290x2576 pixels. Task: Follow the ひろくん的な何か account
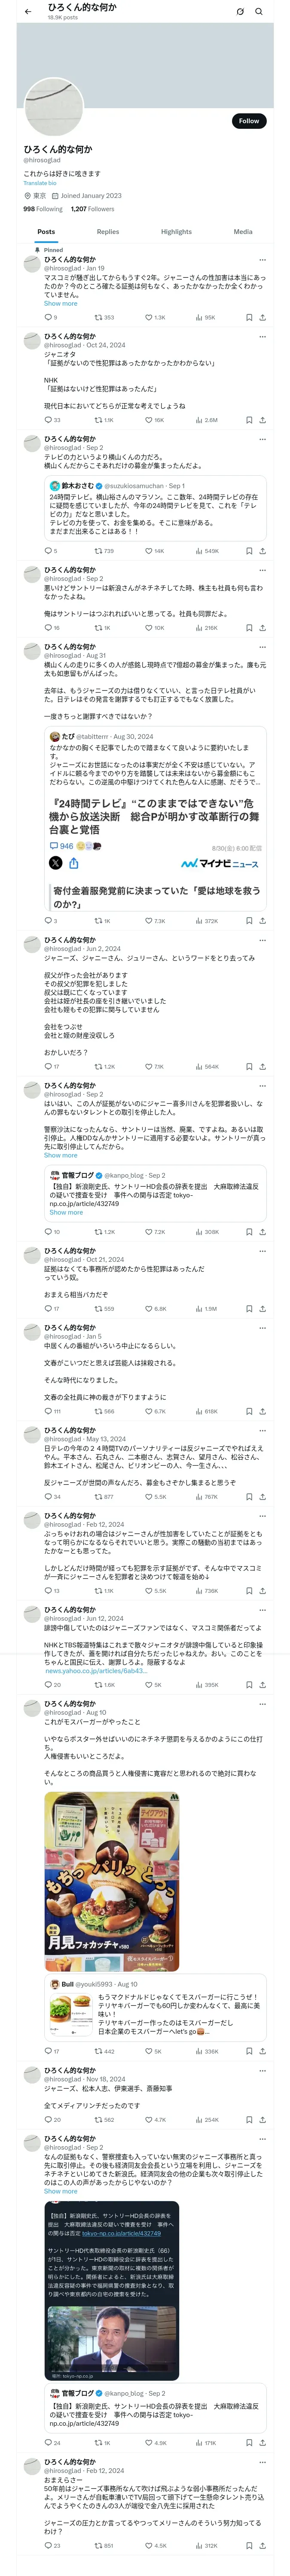coord(249,121)
